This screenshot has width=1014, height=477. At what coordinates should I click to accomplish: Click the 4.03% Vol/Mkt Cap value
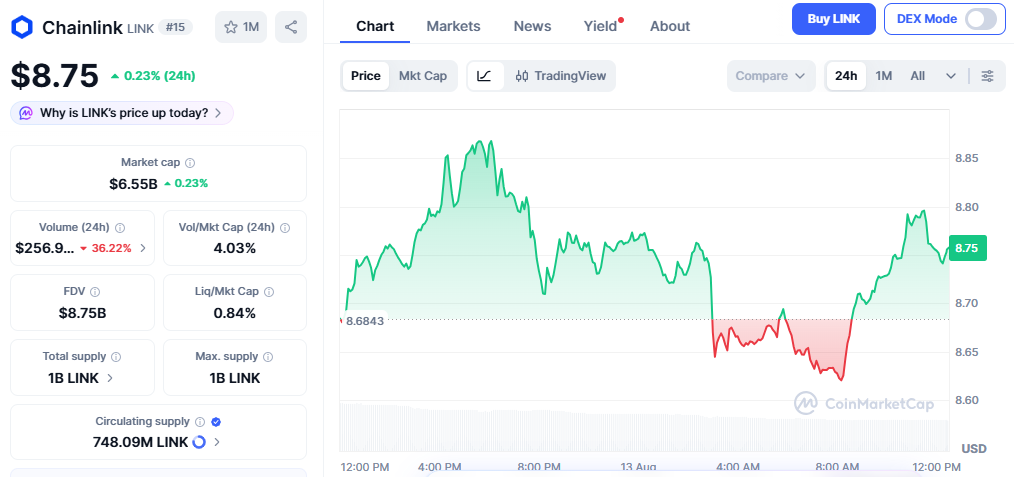(x=235, y=248)
